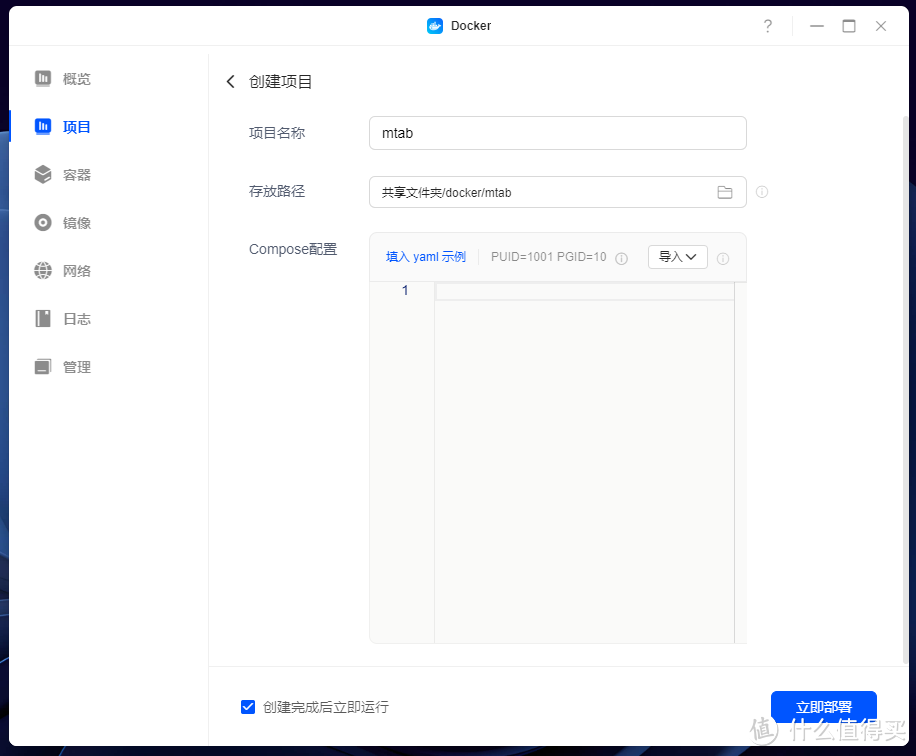916x756 pixels.
Task: Toggle the 创建完成后立即运行 checkbox
Action: pyautogui.click(x=247, y=706)
